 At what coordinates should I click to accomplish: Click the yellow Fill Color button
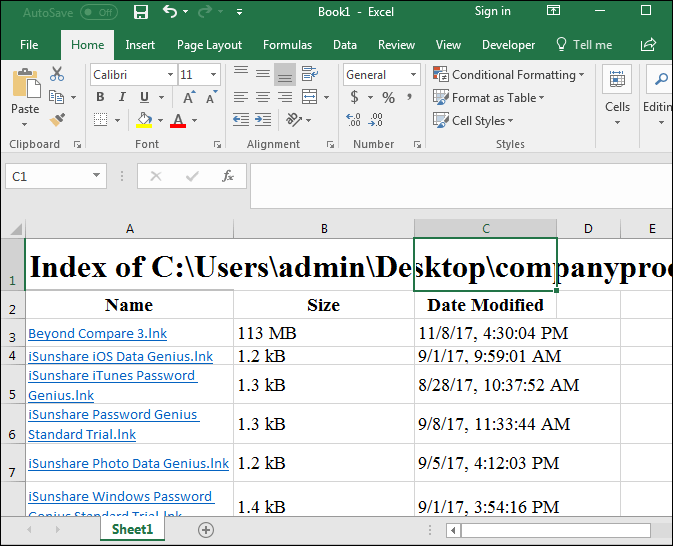(x=144, y=120)
